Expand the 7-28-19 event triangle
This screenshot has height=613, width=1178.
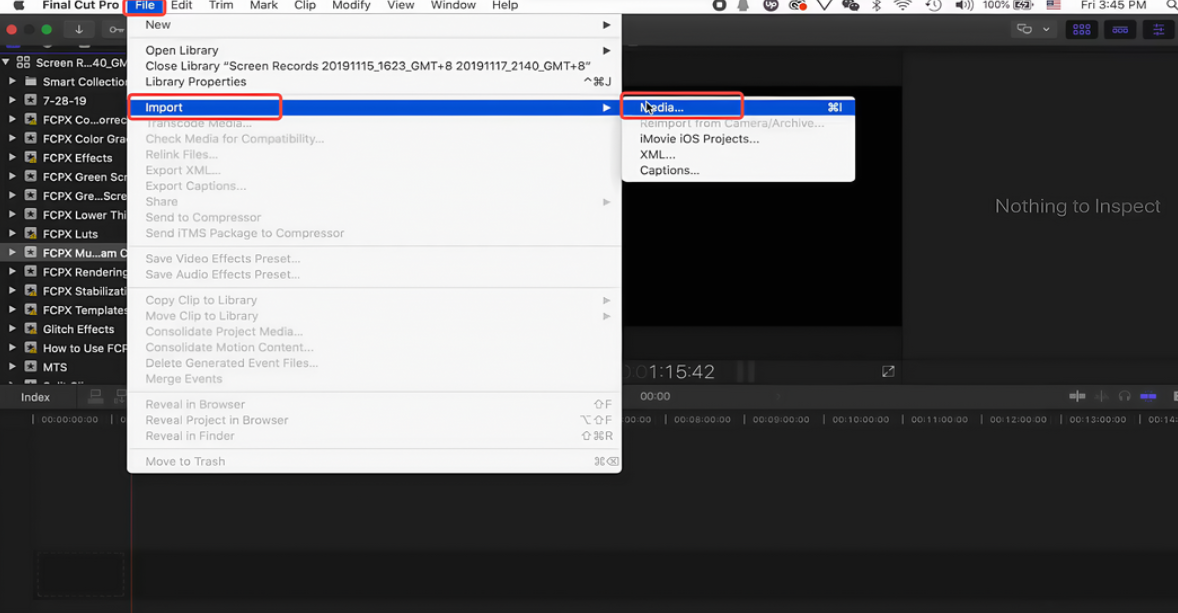(12, 100)
